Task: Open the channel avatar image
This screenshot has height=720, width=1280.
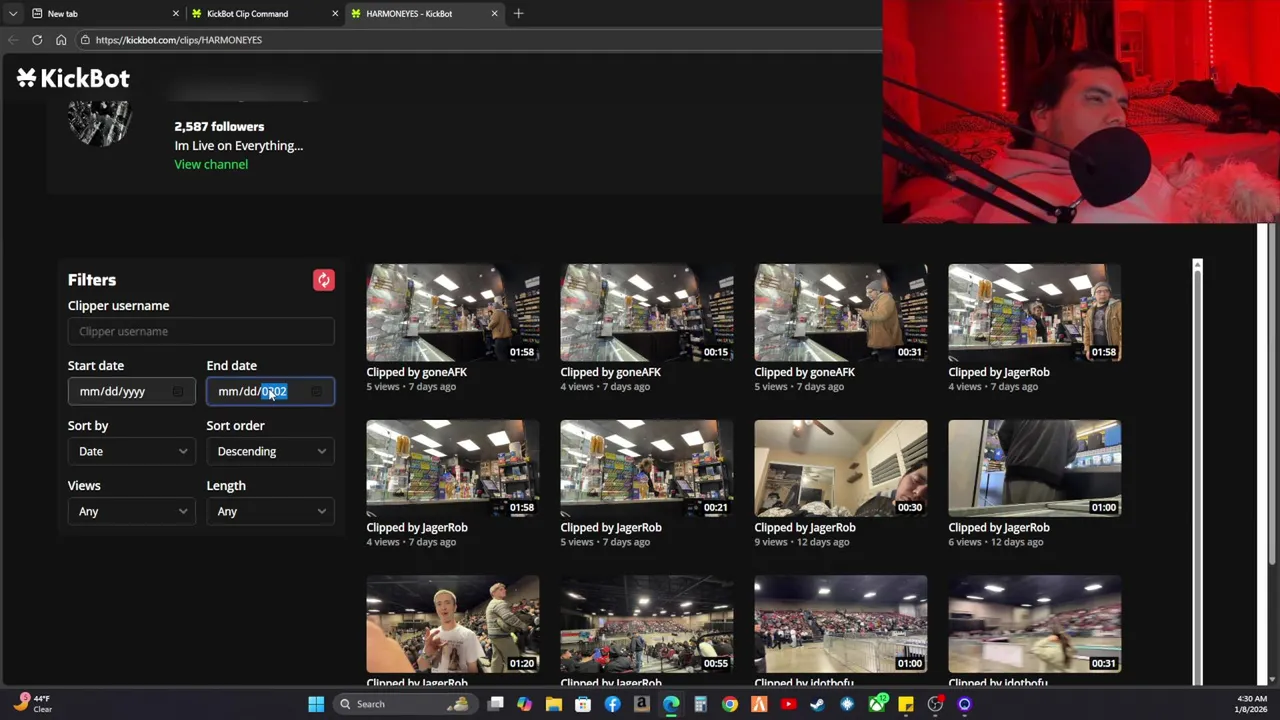Action: pyautogui.click(x=100, y=122)
